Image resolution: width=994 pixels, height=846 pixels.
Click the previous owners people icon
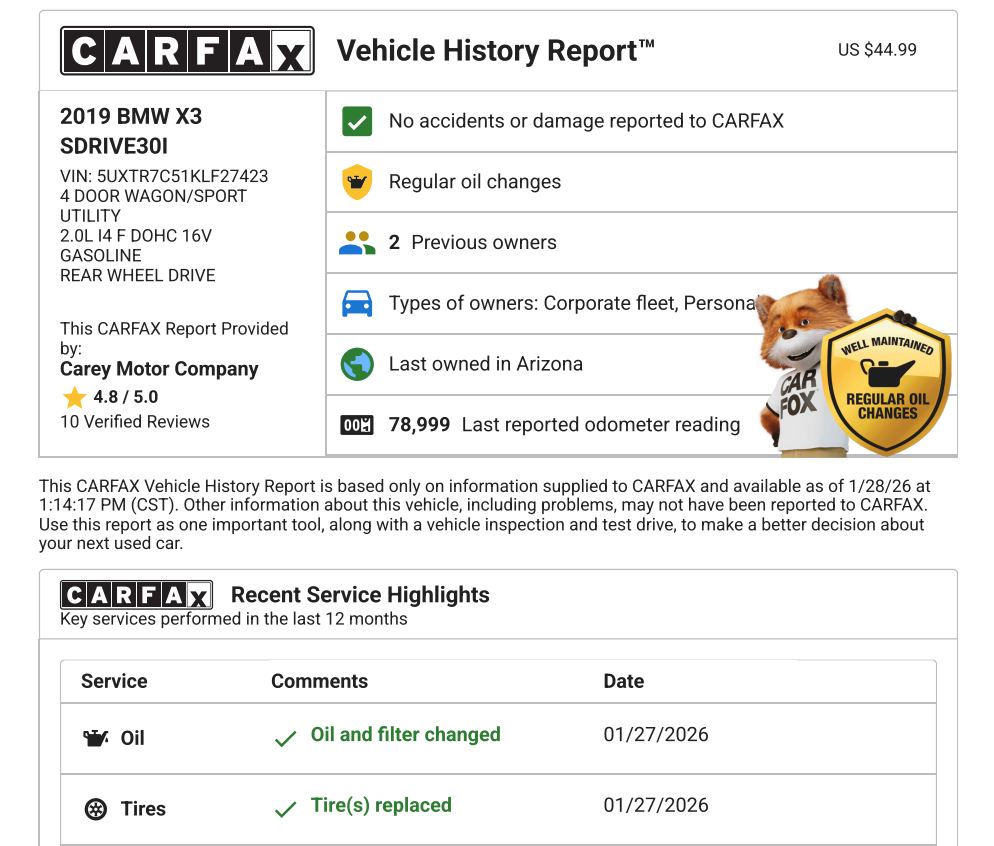356,243
